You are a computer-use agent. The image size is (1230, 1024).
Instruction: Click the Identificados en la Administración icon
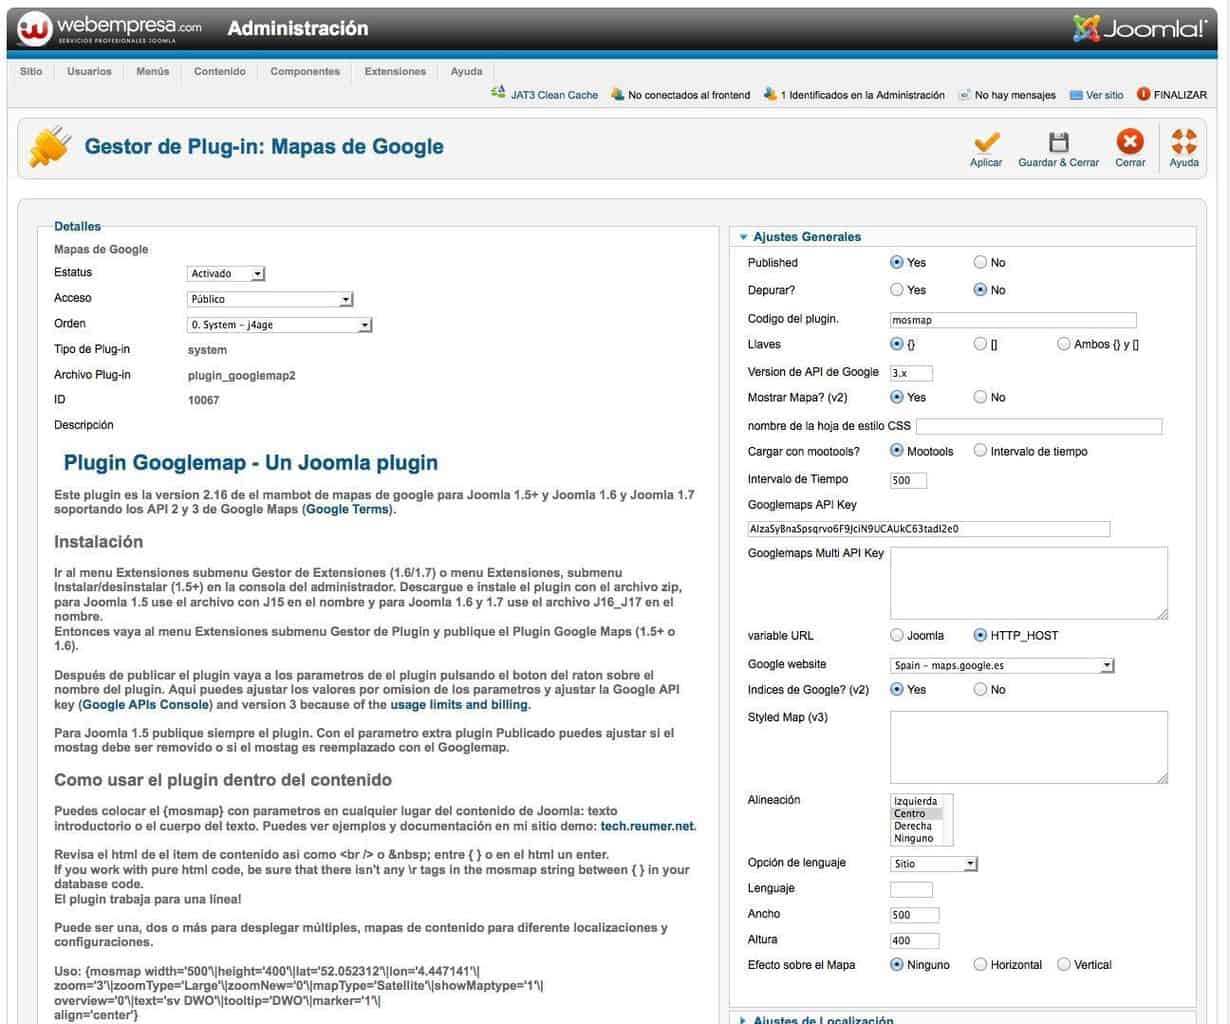769,94
